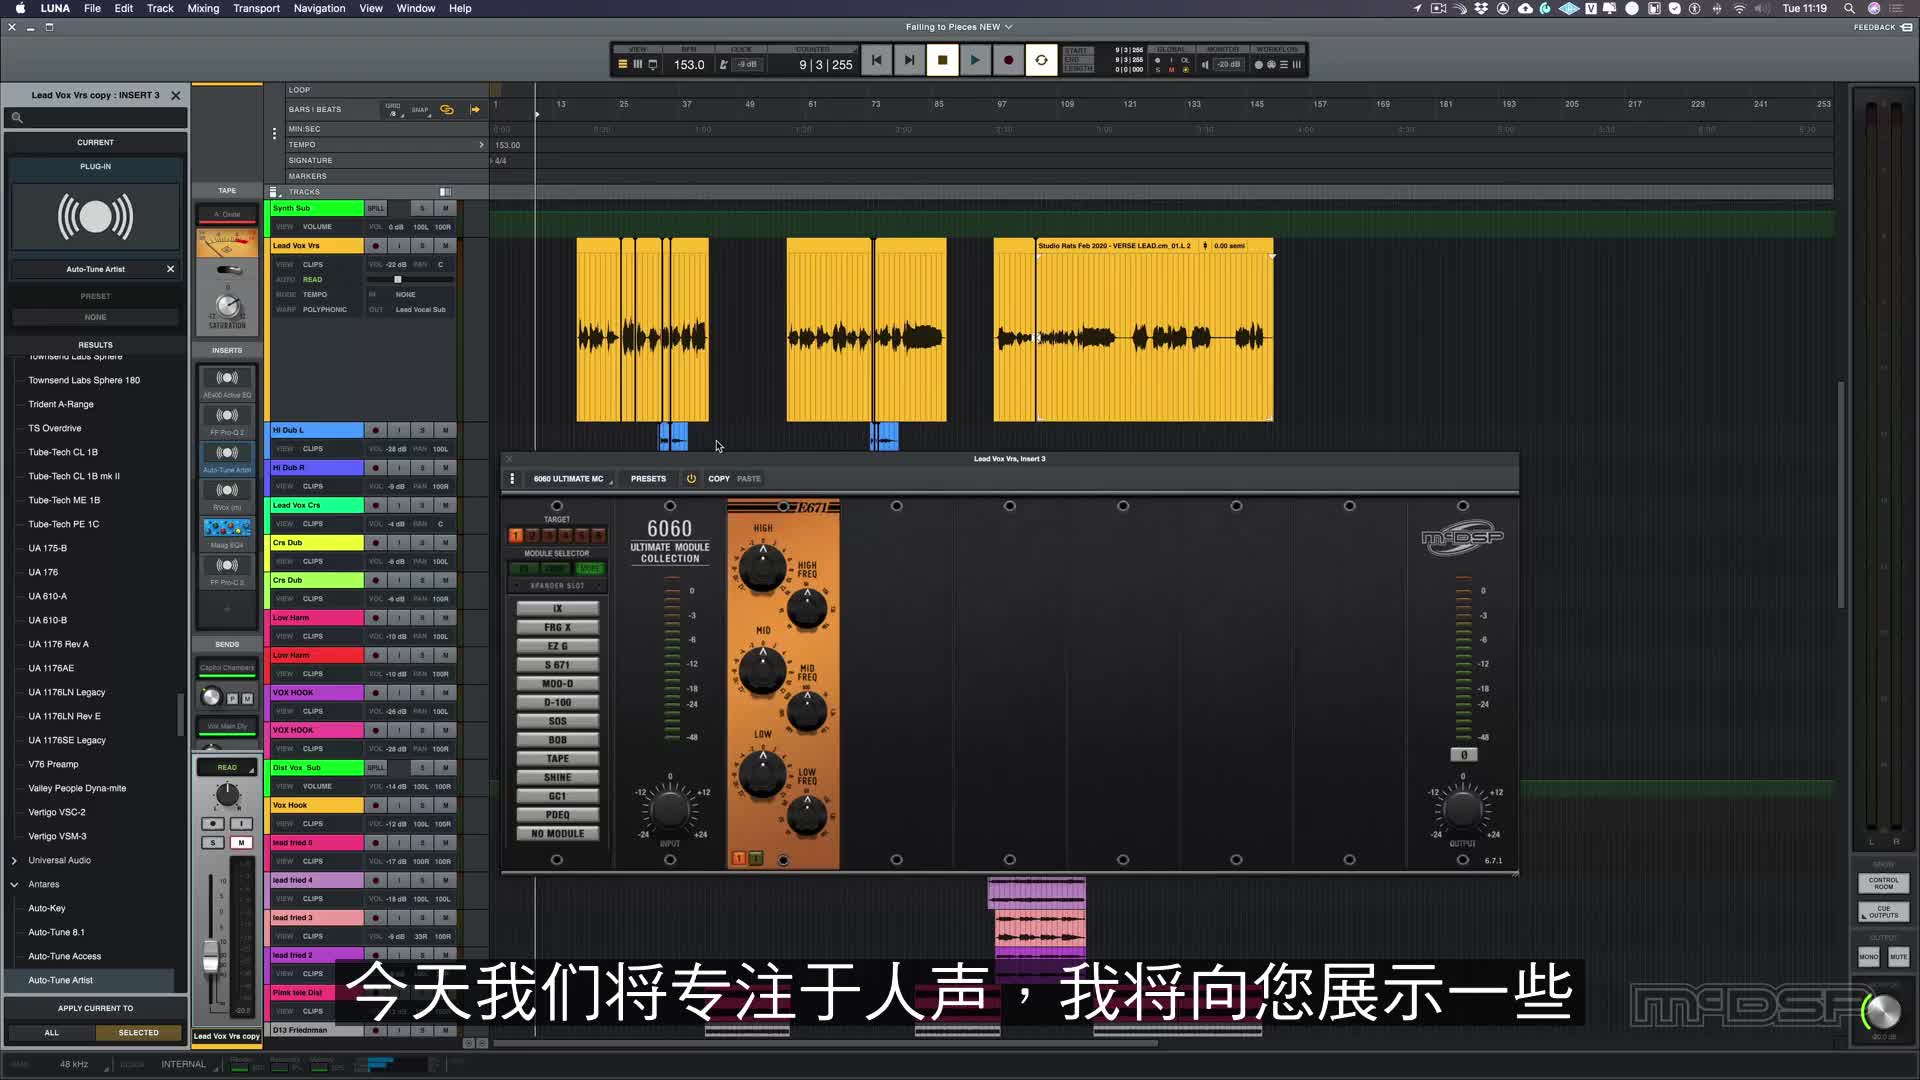Open the Navigation menu
This screenshot has height=1080, width=1920.
(319, 8)
